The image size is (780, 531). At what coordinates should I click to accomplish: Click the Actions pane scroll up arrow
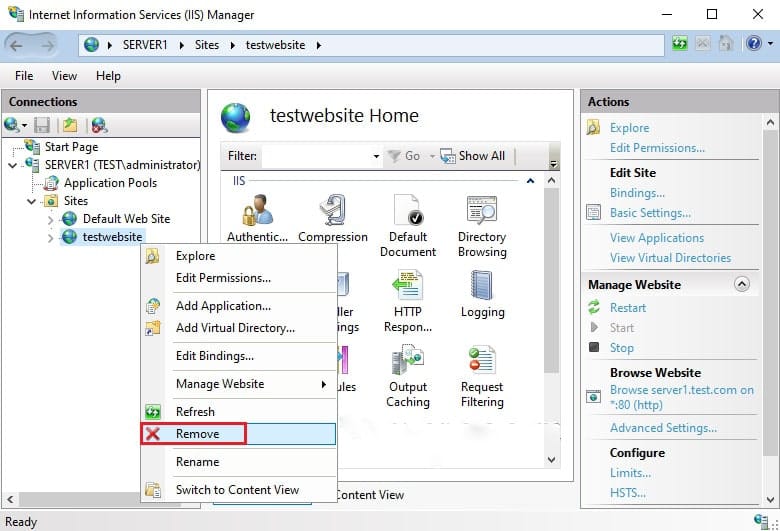coord(770,122)
